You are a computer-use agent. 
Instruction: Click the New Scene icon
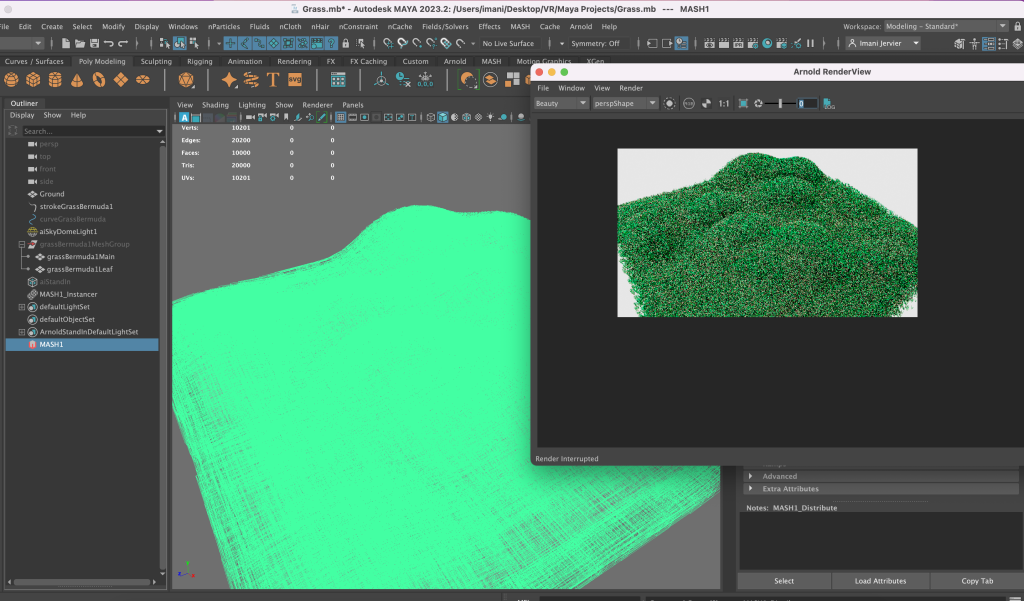tap(66, 43)
